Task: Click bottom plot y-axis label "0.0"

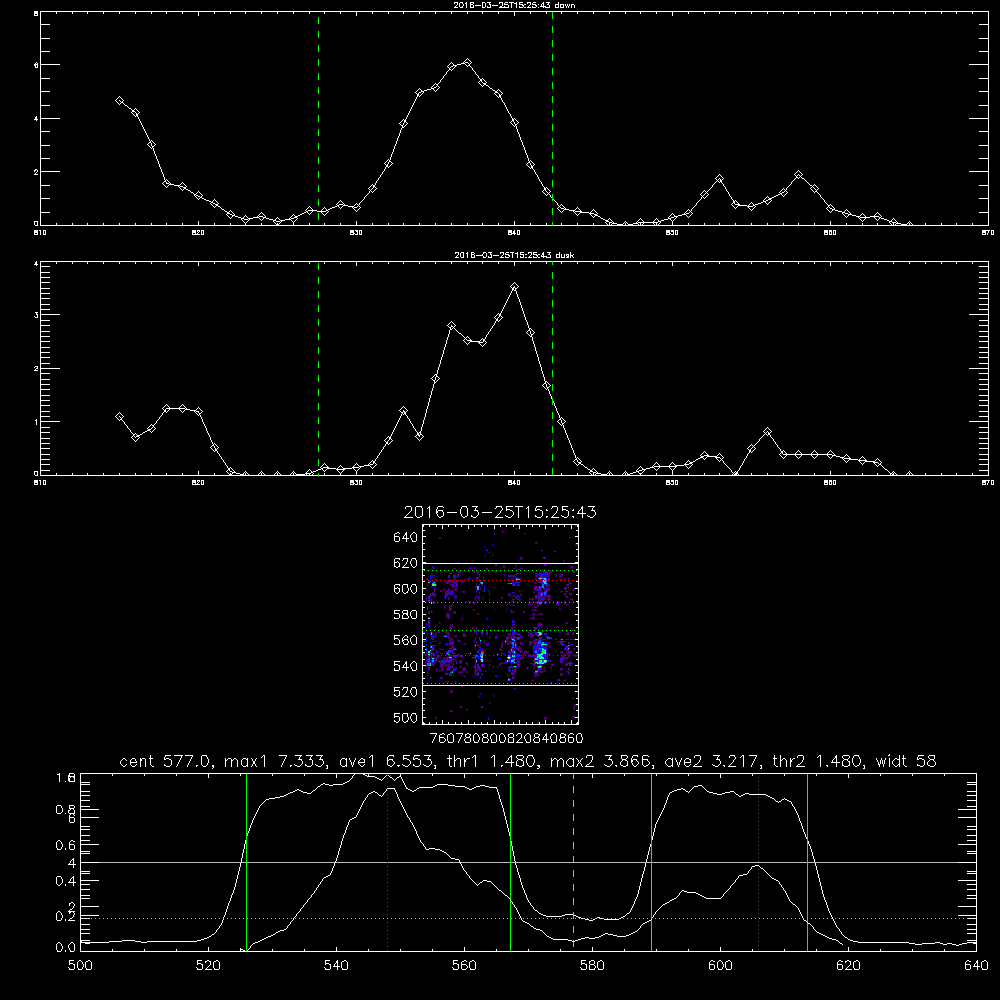Action: [x=65, y=948]
